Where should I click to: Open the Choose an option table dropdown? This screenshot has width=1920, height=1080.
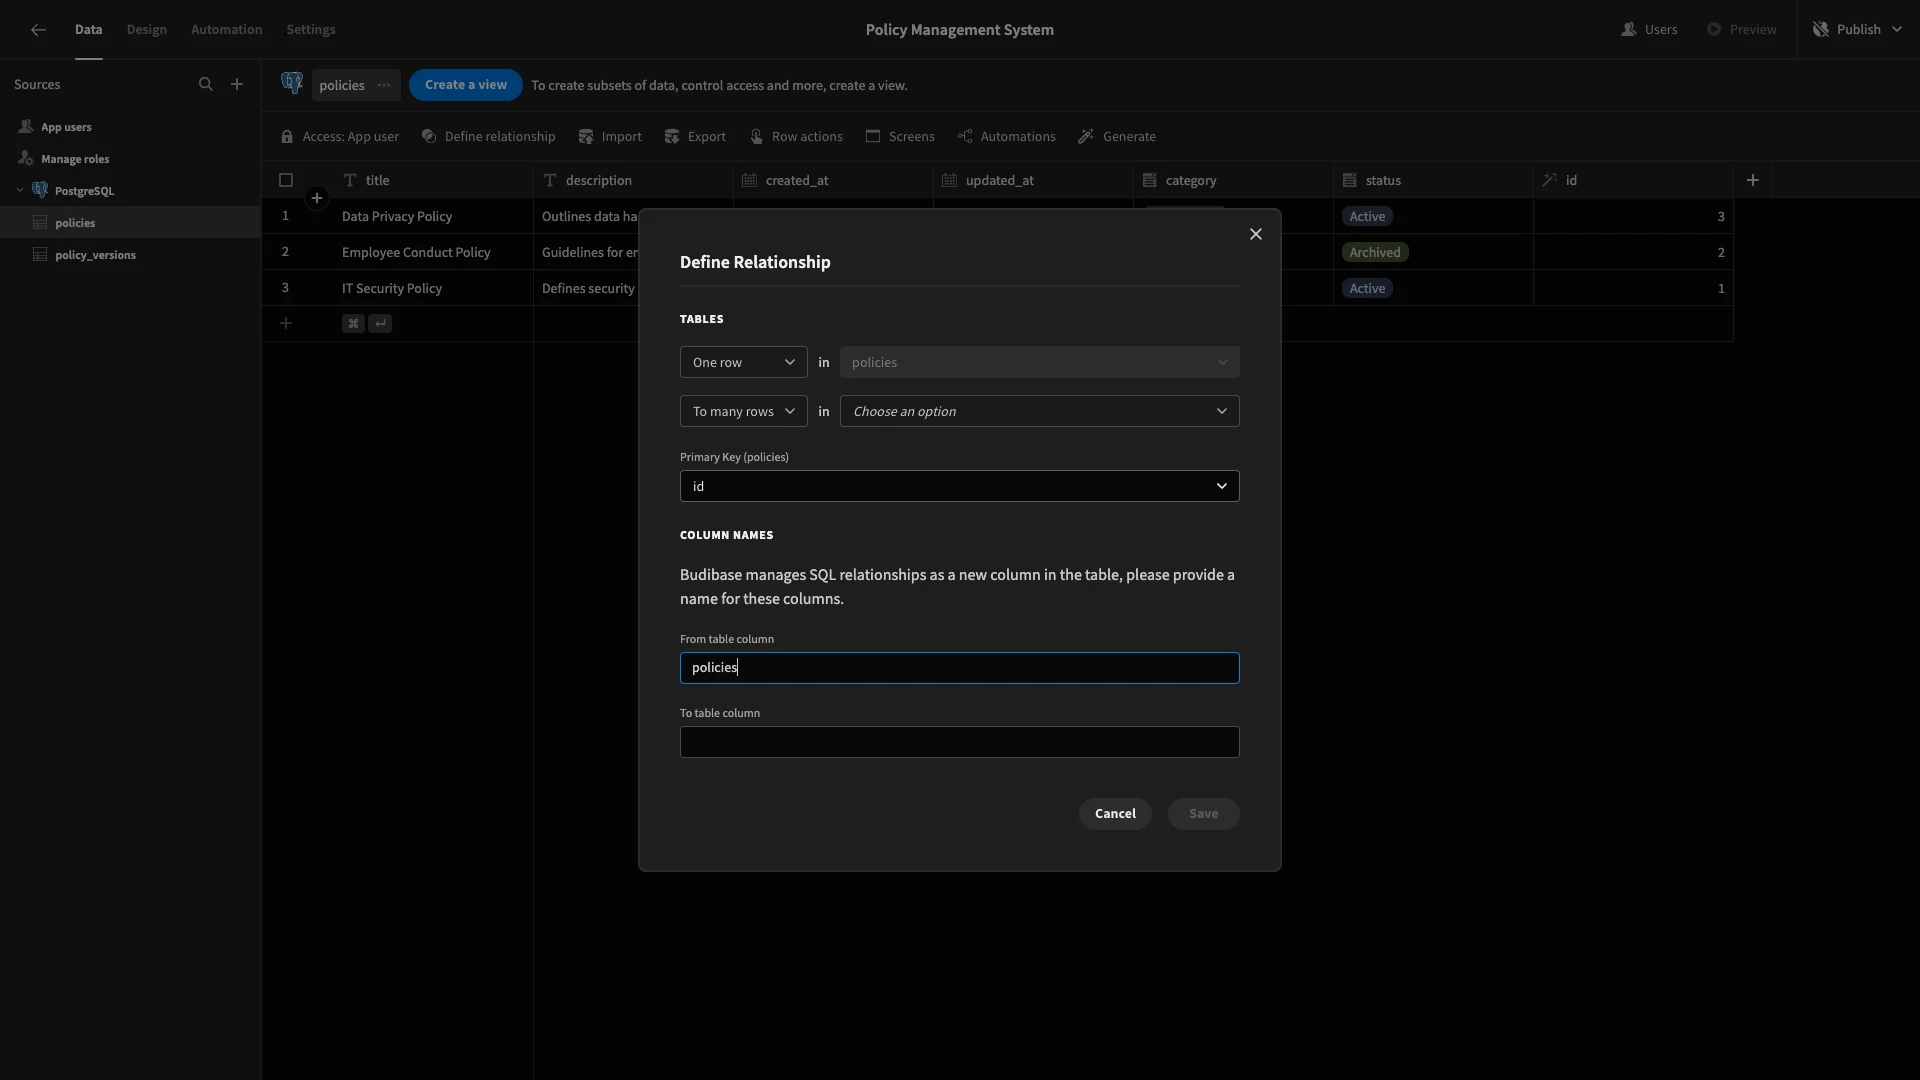tap(1039, 412)
